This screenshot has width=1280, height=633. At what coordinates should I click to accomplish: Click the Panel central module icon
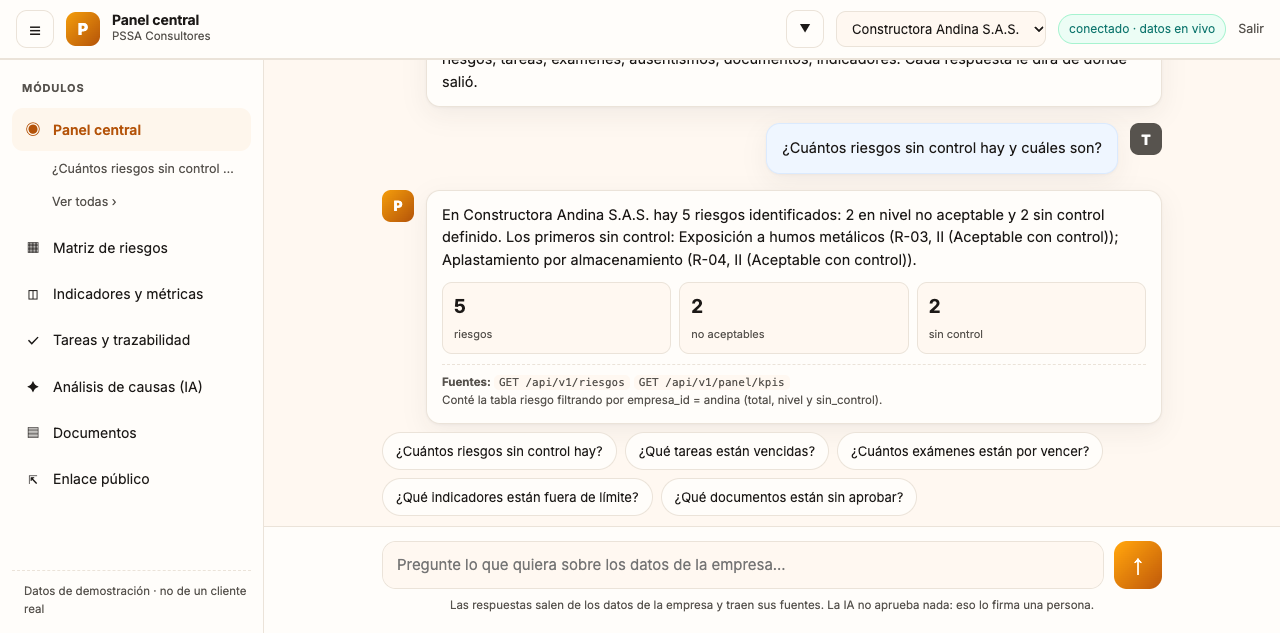pyautogui.click(x=33, y=130)
